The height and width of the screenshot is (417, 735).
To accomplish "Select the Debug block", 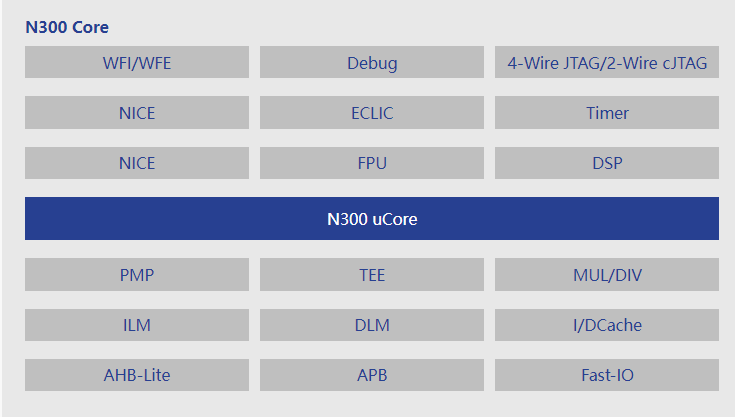I will [372, 62].
